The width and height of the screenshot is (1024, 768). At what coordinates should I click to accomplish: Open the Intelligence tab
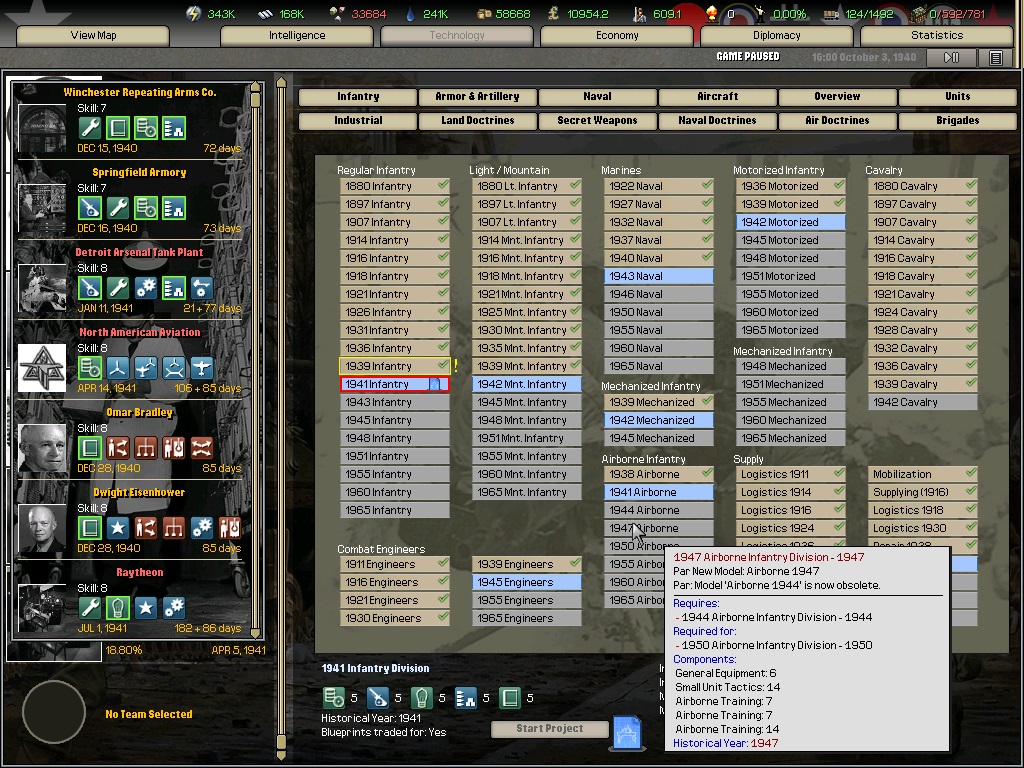point(297,35)
